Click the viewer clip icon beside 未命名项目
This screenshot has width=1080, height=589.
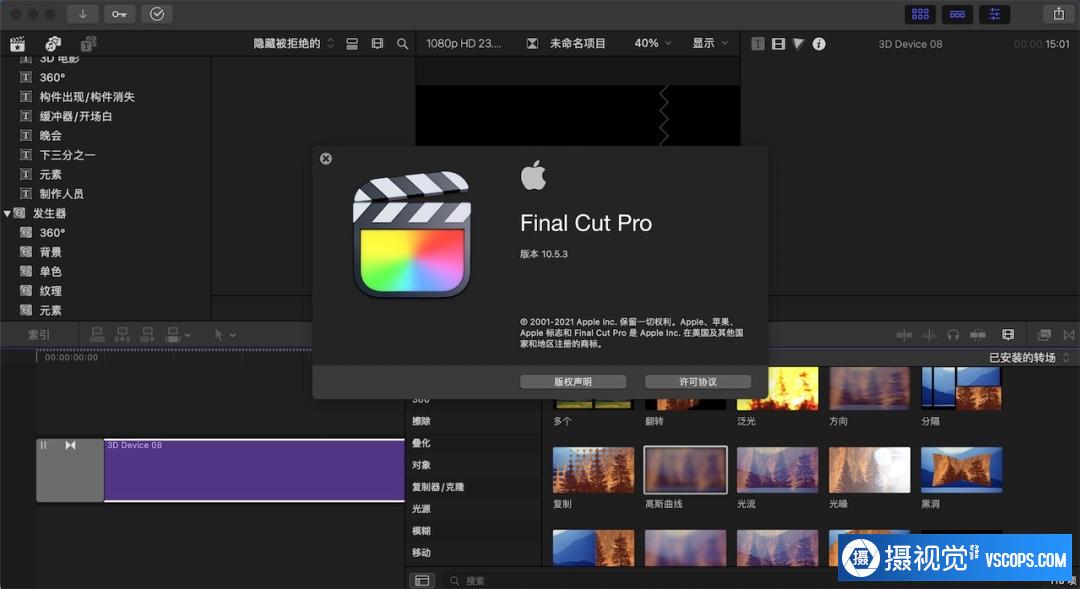click(x=532, y=43)
